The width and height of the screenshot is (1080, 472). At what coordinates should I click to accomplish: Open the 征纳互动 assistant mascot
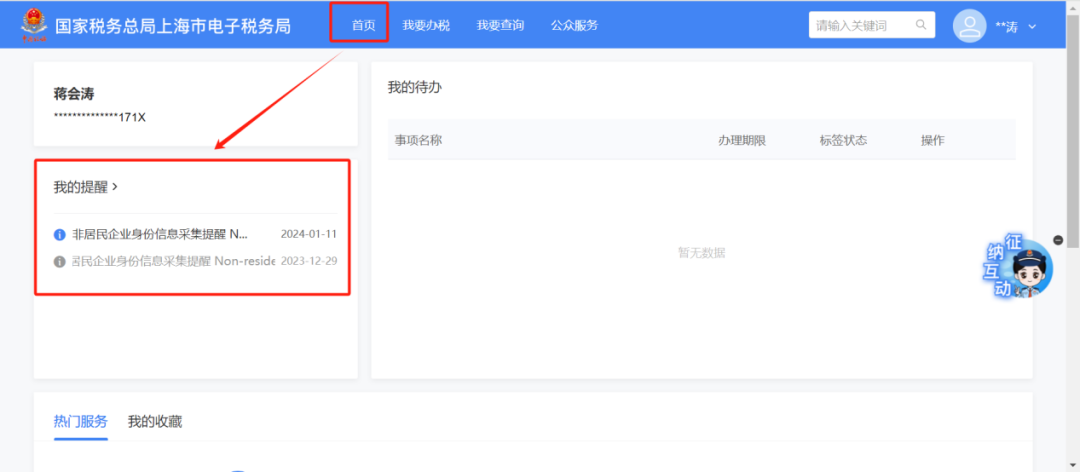click(x=1019, y=268)
